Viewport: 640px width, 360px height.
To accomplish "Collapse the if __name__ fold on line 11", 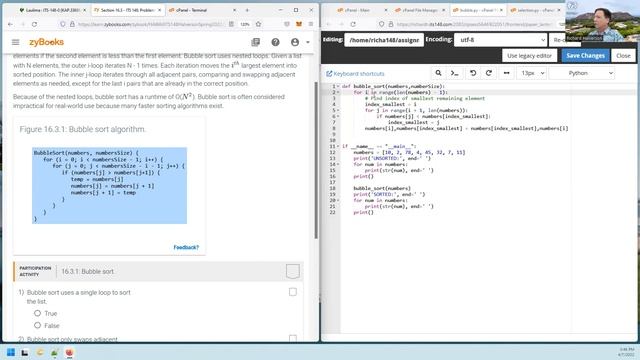I will click(x=338, y=146).
